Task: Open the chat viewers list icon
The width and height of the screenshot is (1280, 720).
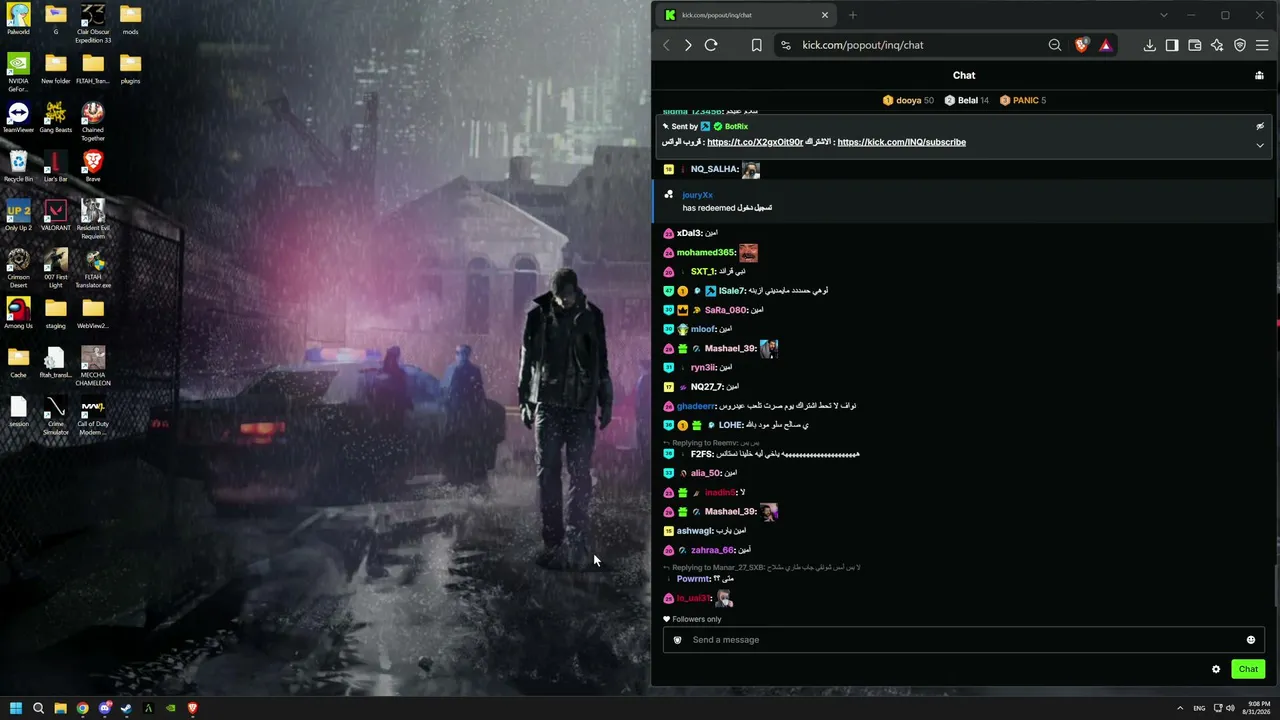Action: [x=1259, y=75]
